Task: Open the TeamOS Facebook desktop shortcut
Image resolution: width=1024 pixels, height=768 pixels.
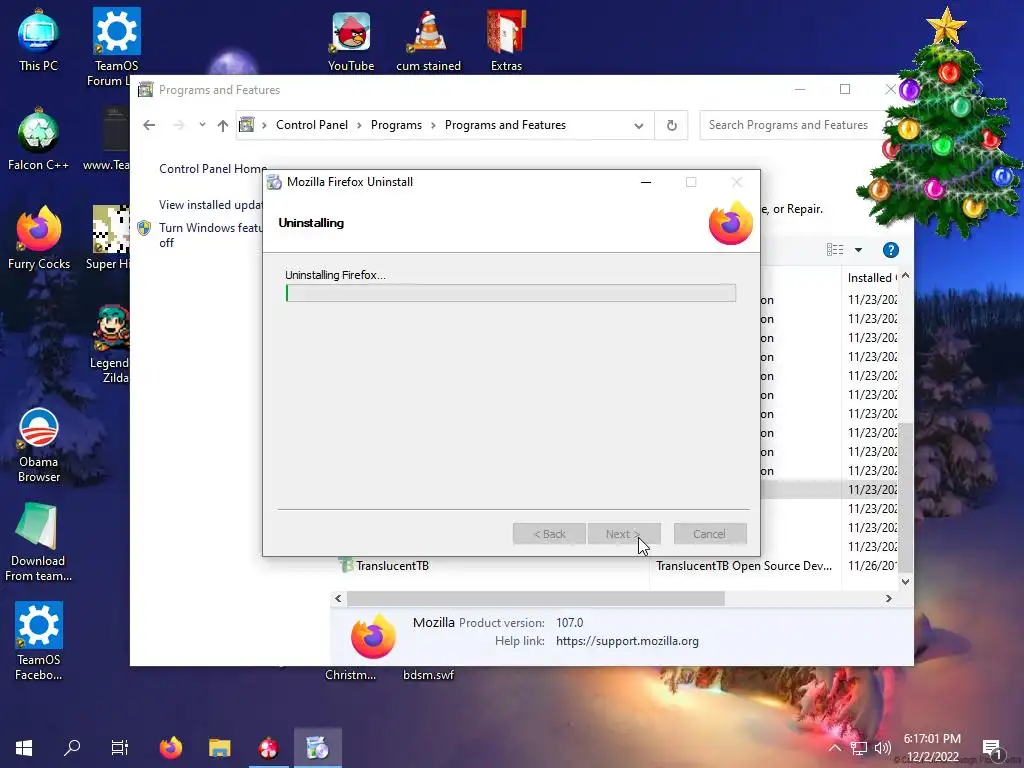Action: [x=39, y=641]
